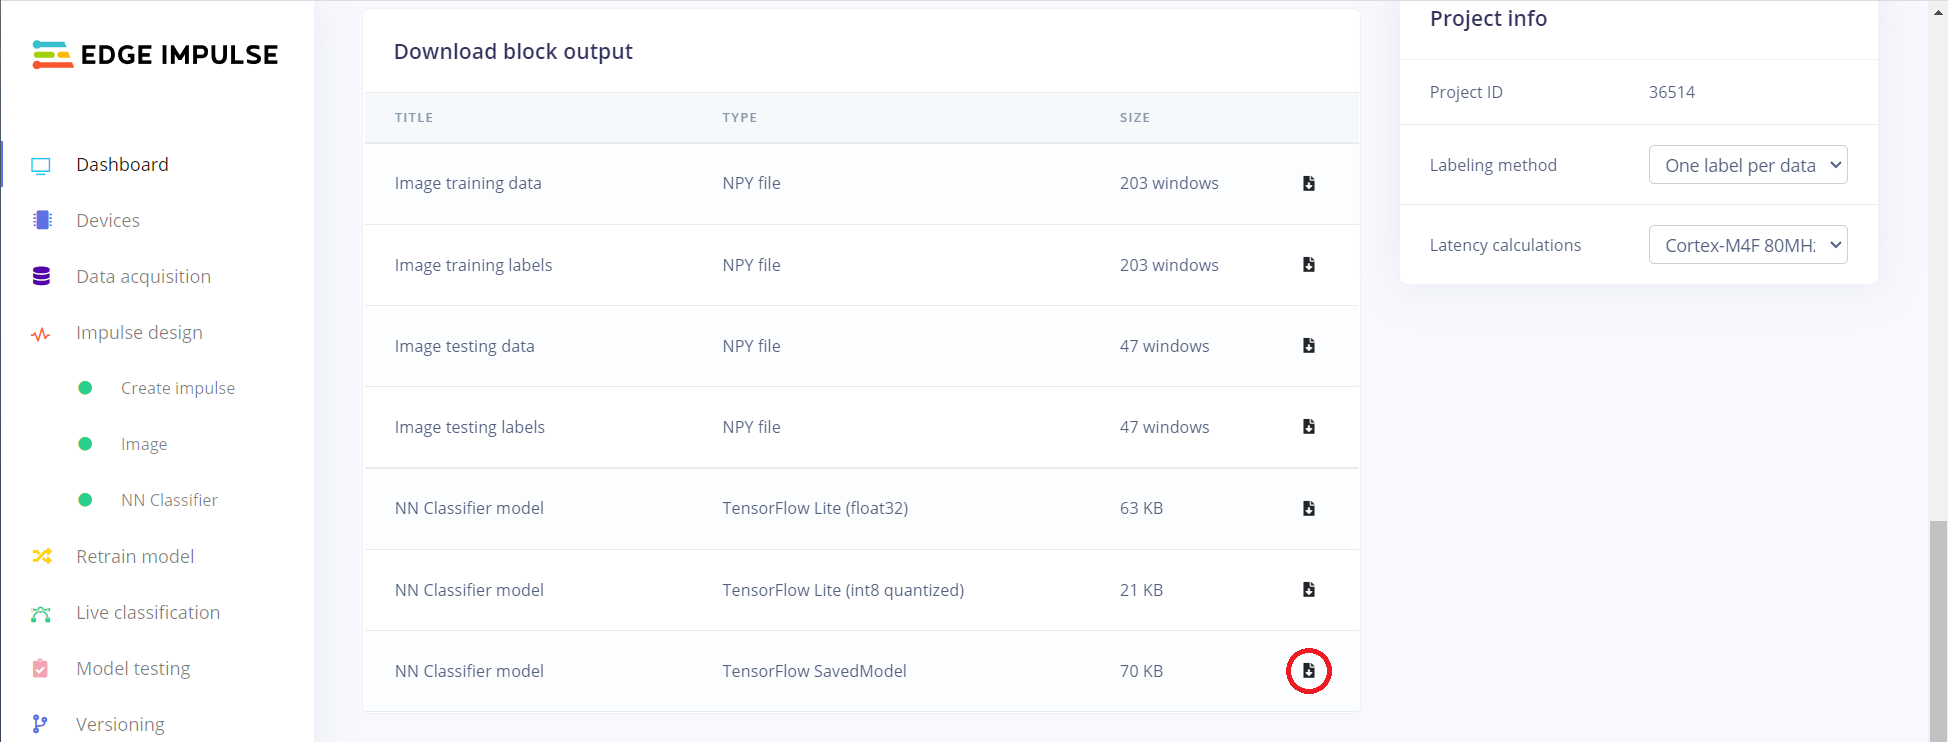Viewport: 1948px width, 742px height.
Task: Open the Labeling method dropdown
Action: [1747, 165]
